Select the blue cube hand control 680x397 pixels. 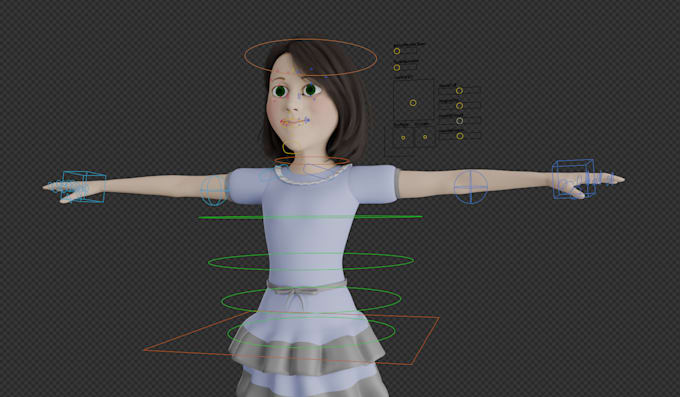point(573,179)
